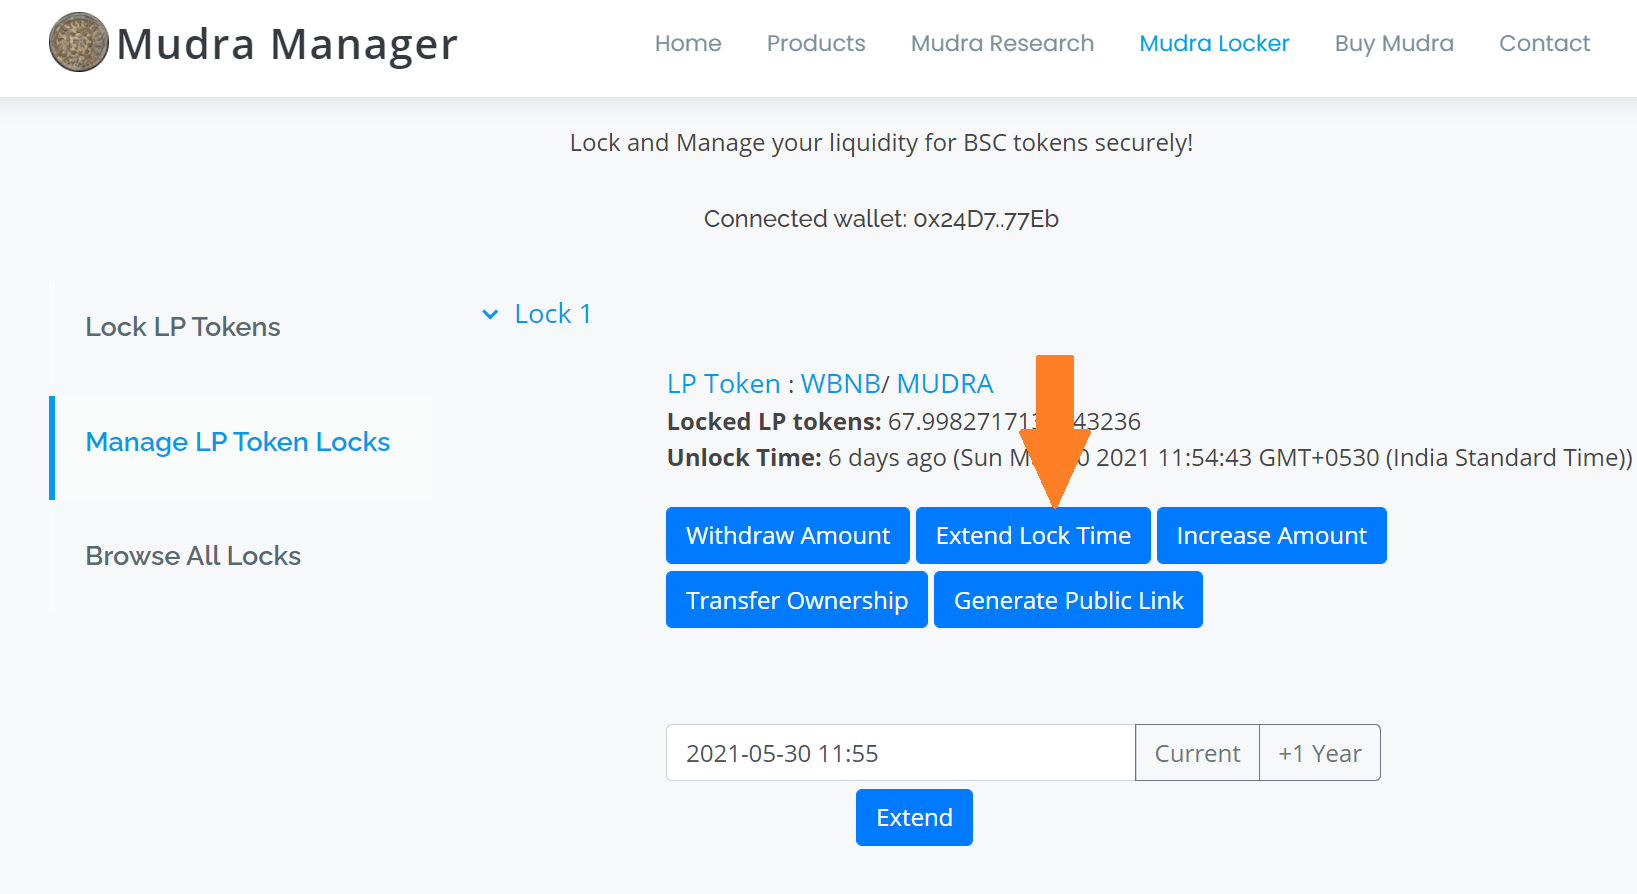The width and height of the screenshot is (1637, 894).
Task: Click the 'Lock and Manage your liquidity' tagline
Action: tap(881, 143)
